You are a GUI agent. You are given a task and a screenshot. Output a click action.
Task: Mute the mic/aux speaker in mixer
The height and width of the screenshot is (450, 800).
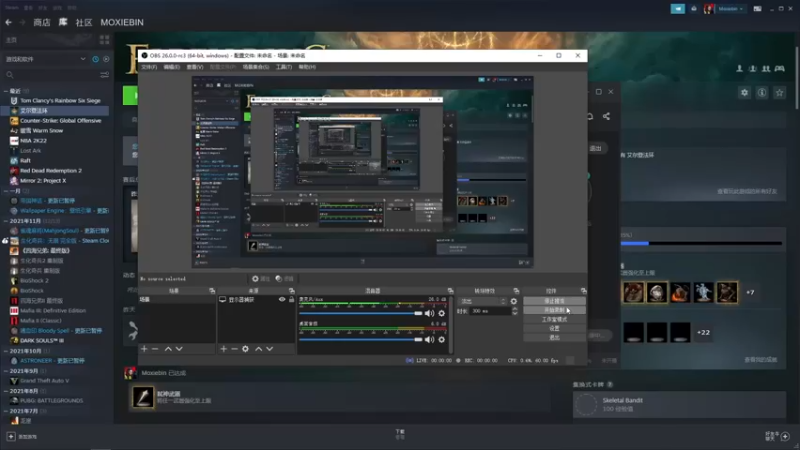click(430, 313)
